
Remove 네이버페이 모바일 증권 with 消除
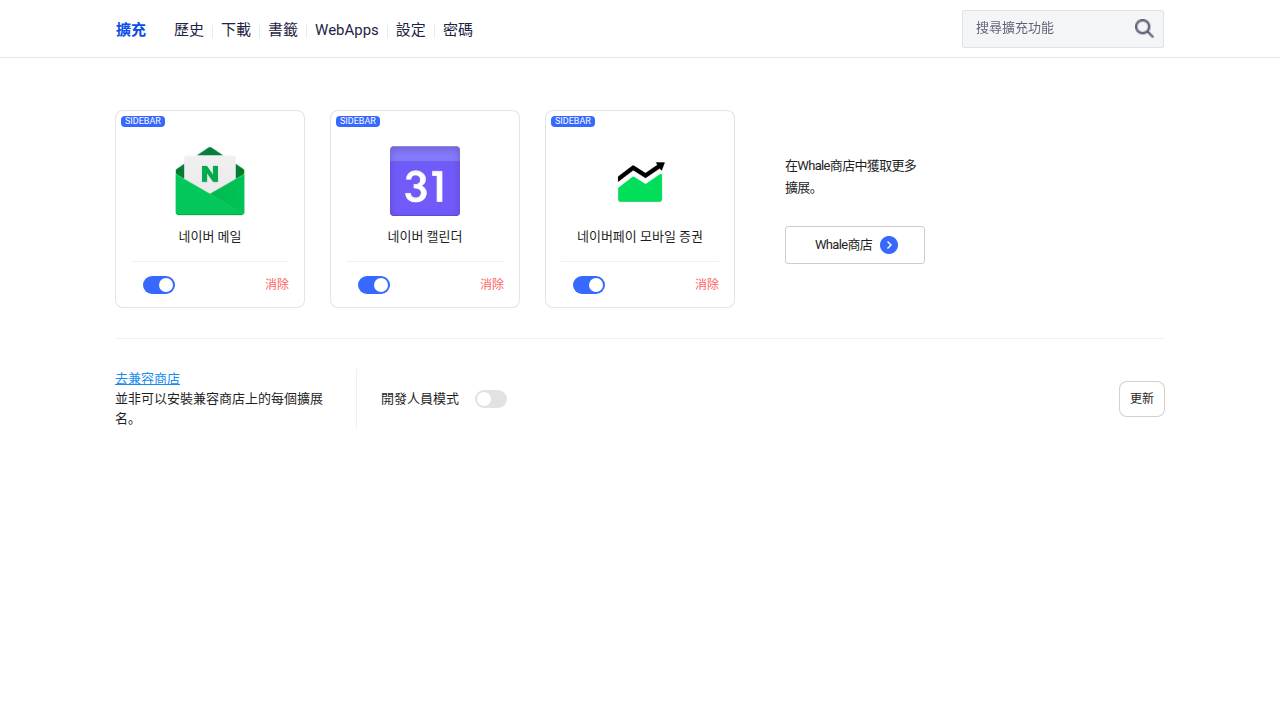[x=707, y=284]
